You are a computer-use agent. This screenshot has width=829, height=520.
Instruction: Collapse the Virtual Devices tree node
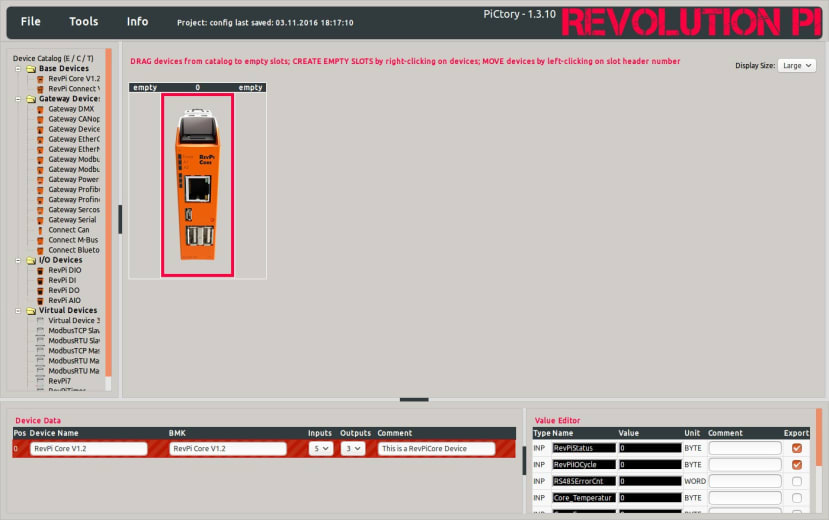pyautogui.click(x=18, y=311)
